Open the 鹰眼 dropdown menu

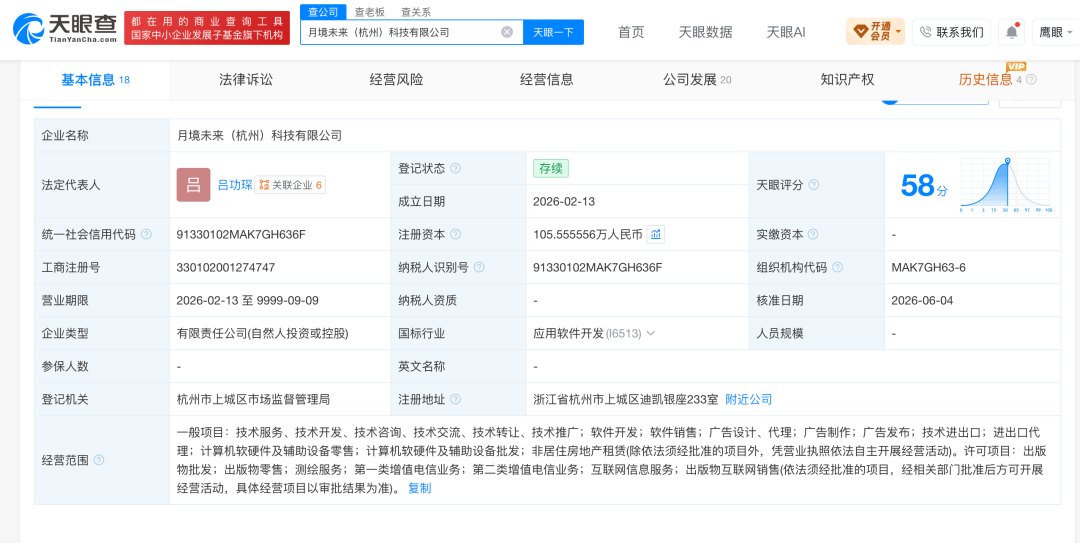[1056, 32]
